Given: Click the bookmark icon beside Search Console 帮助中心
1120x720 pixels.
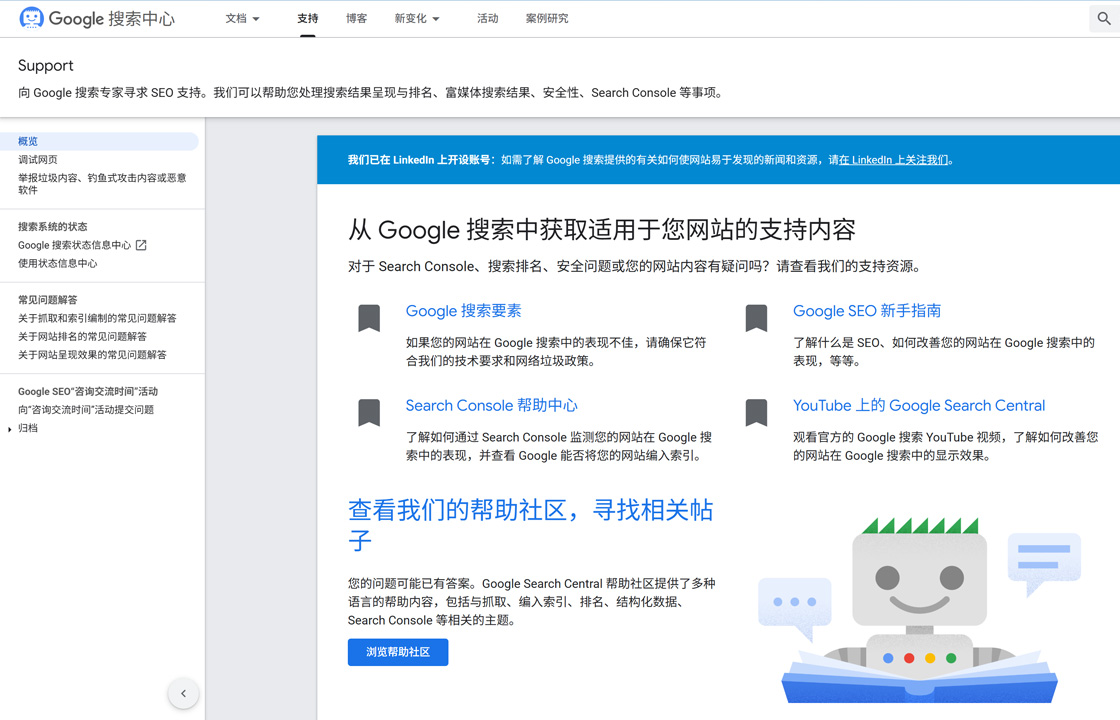Looking at the screenshot, I should (x=369, y=413).
